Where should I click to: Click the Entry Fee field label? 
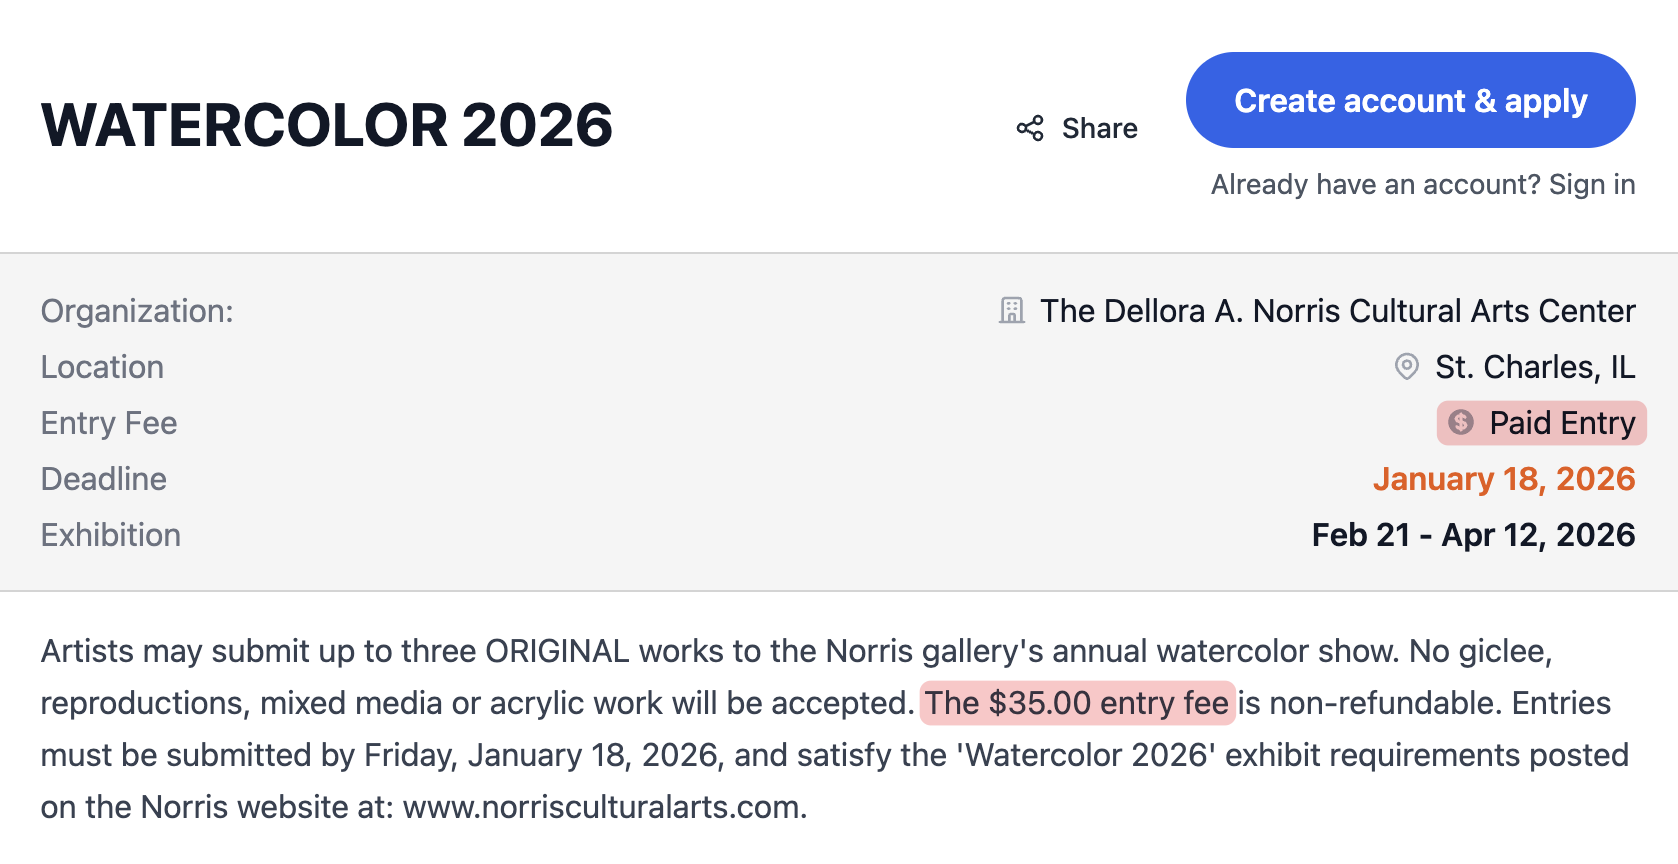(109, 423)
